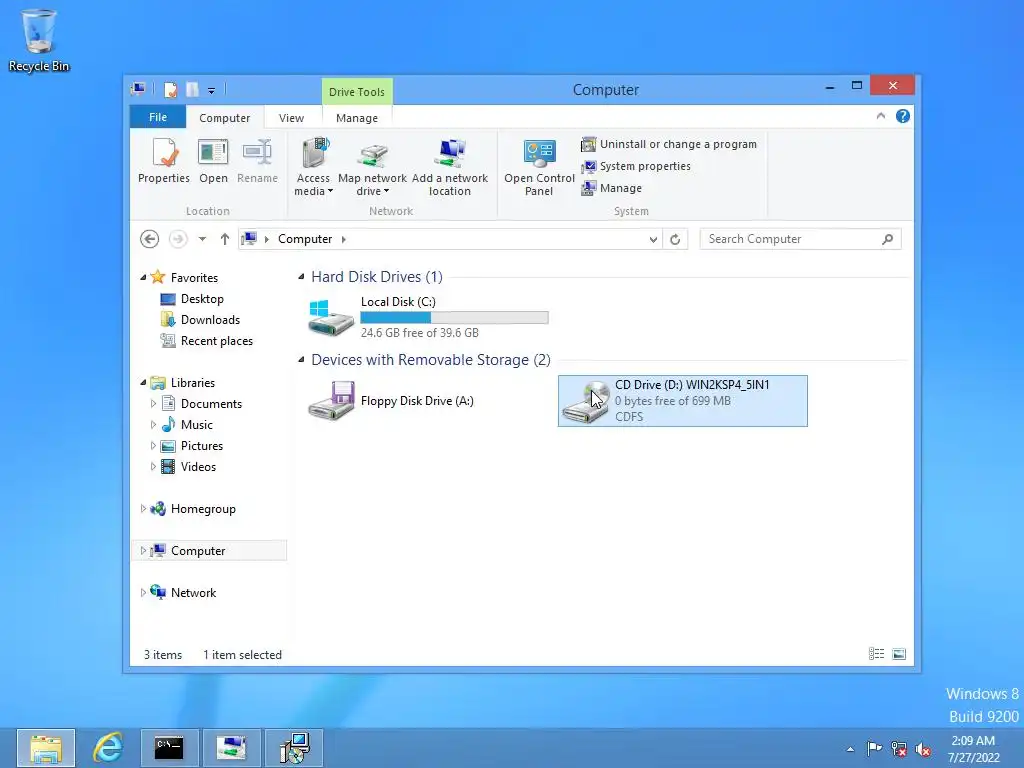Click the Open ribbon icon

214,161
